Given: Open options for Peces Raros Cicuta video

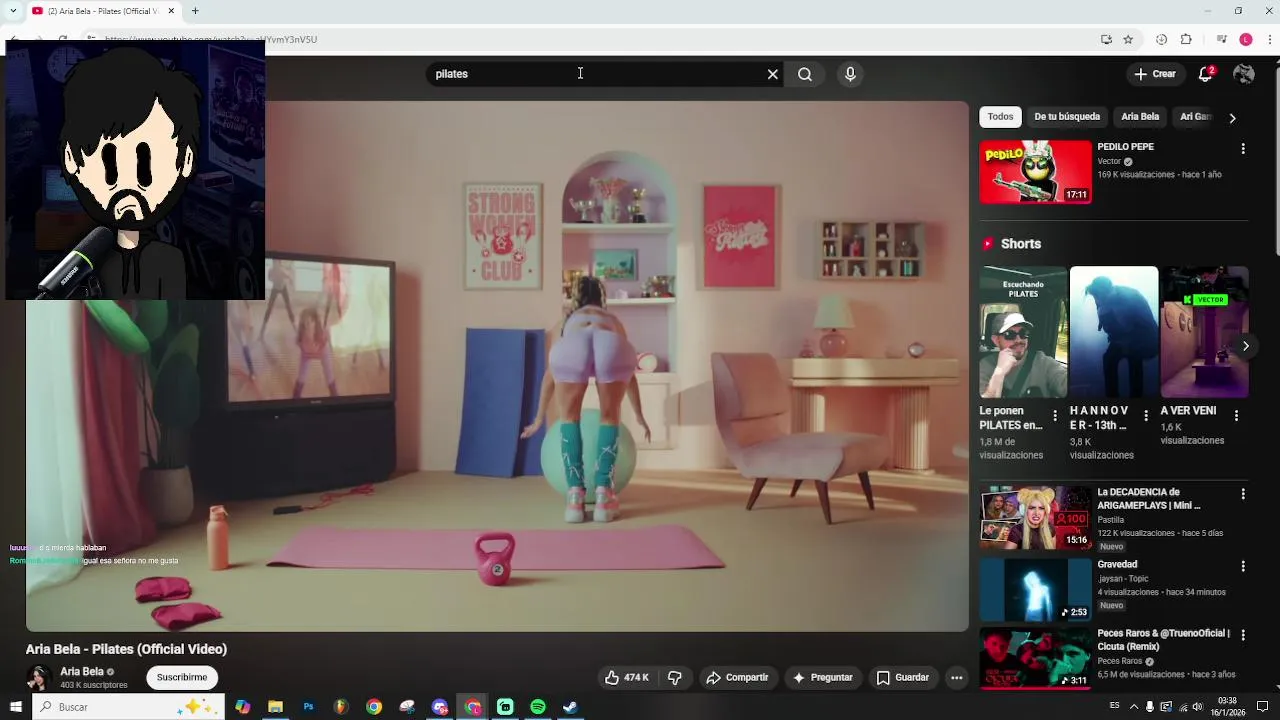Looking at the screenshot, I should 1243,635.
